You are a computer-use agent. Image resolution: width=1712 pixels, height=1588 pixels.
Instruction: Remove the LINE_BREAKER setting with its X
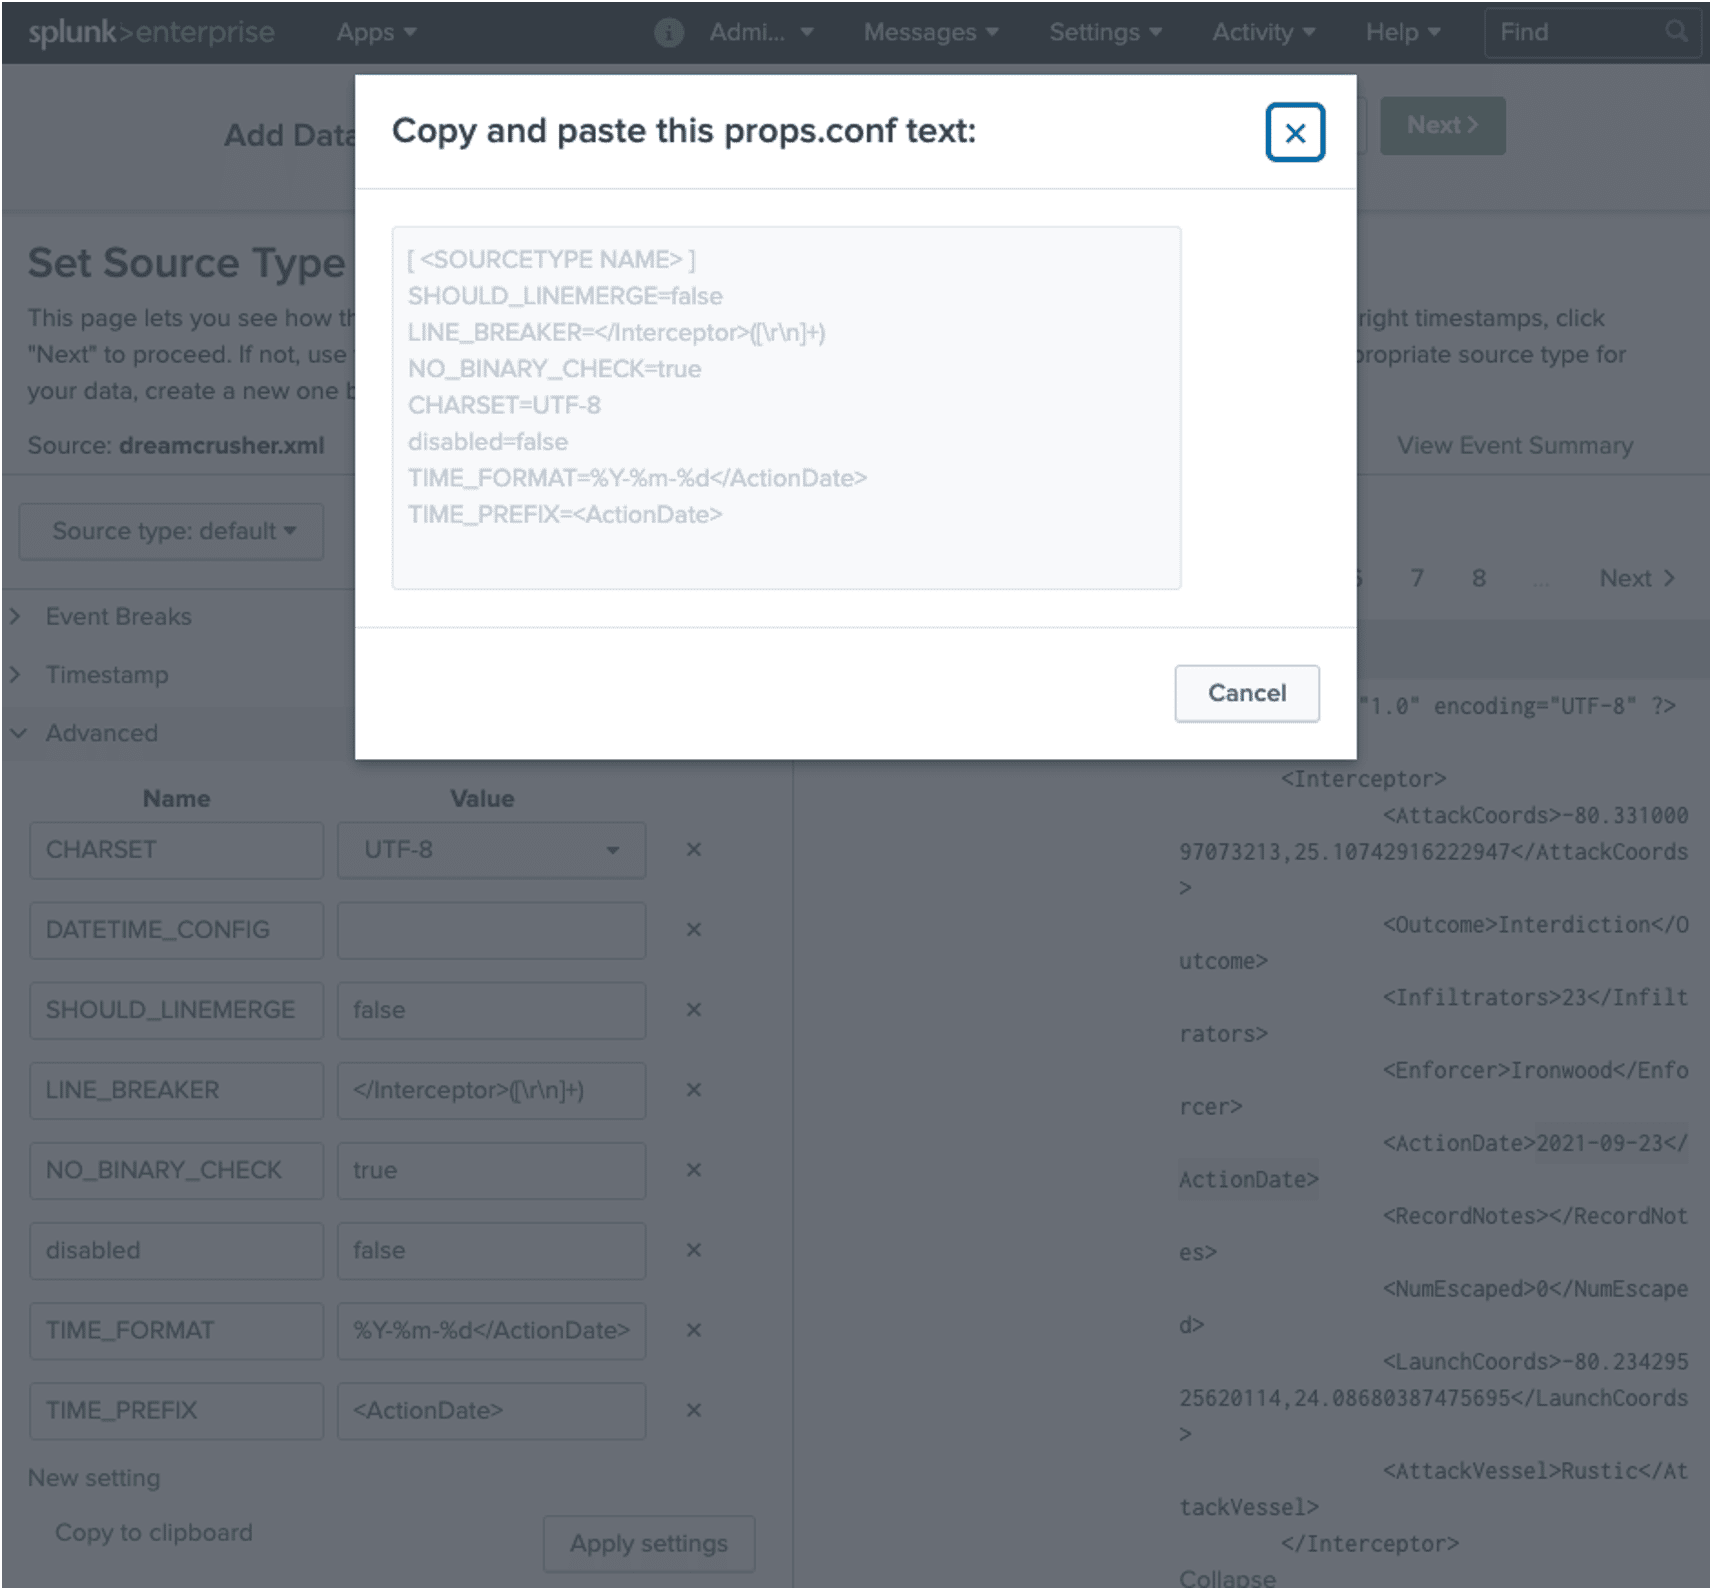tap(693, 1089)
